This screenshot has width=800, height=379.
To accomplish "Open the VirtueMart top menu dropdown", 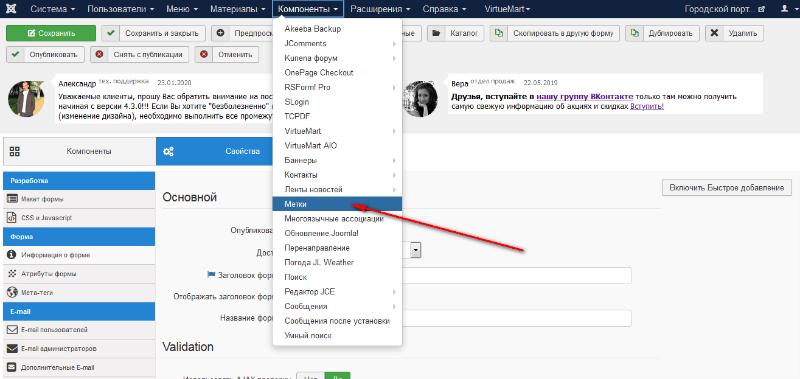I will click(x=507, y=9).
